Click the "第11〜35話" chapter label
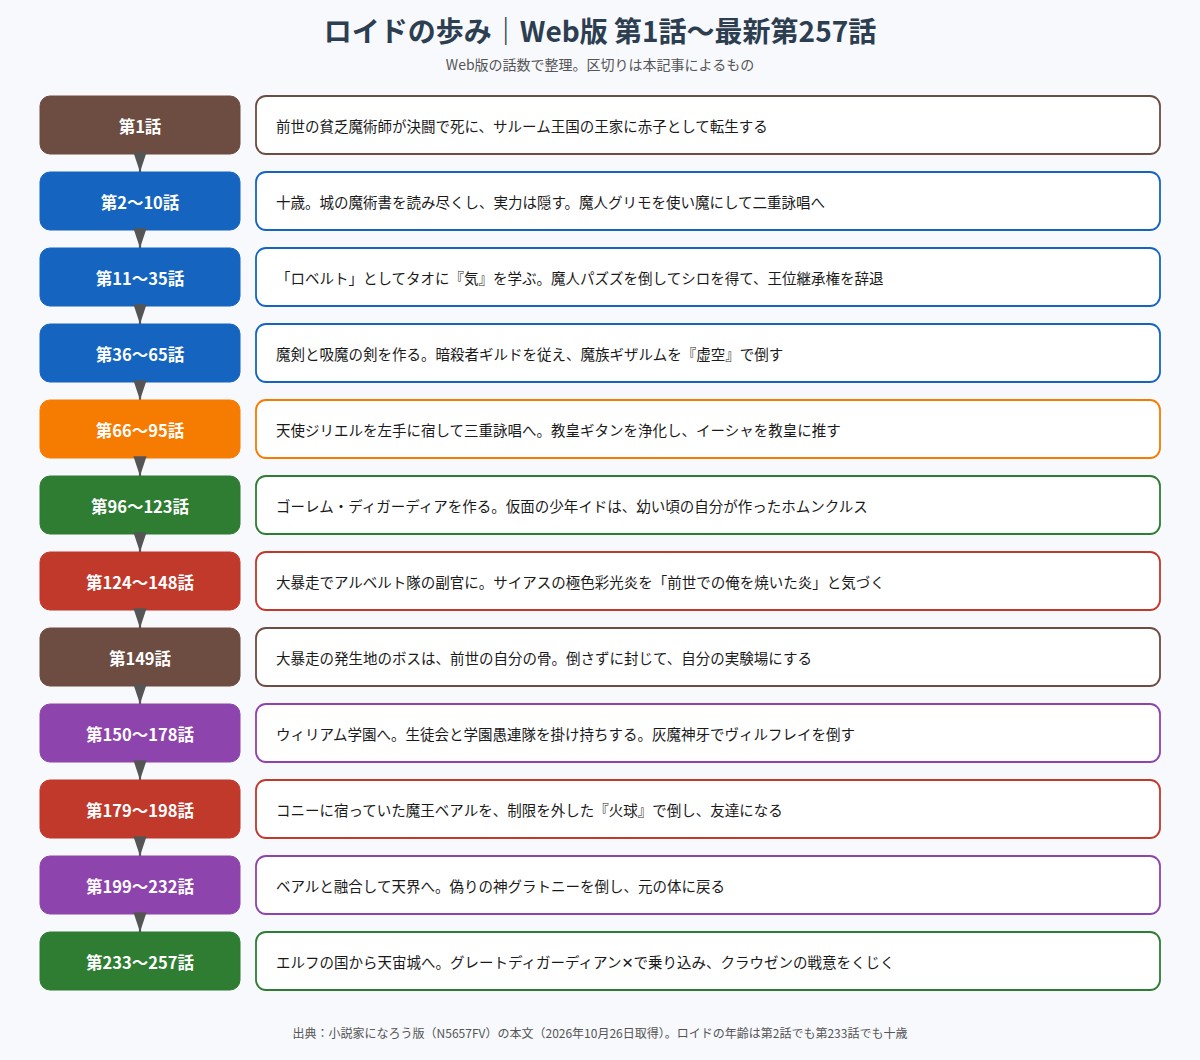Screen dimensions: 1200x1060 pos(140,278)
